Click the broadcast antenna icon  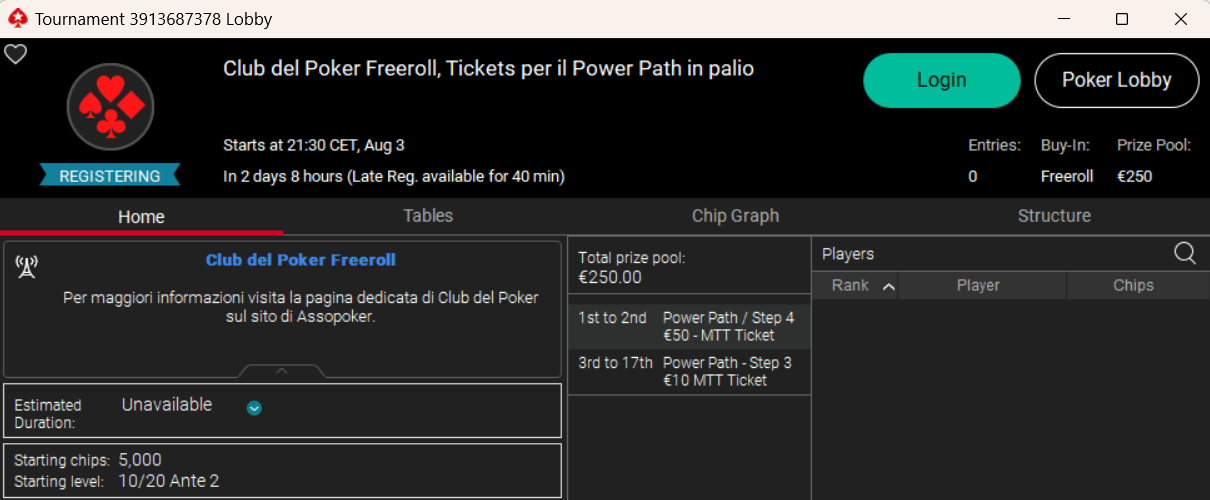[27, 266]
